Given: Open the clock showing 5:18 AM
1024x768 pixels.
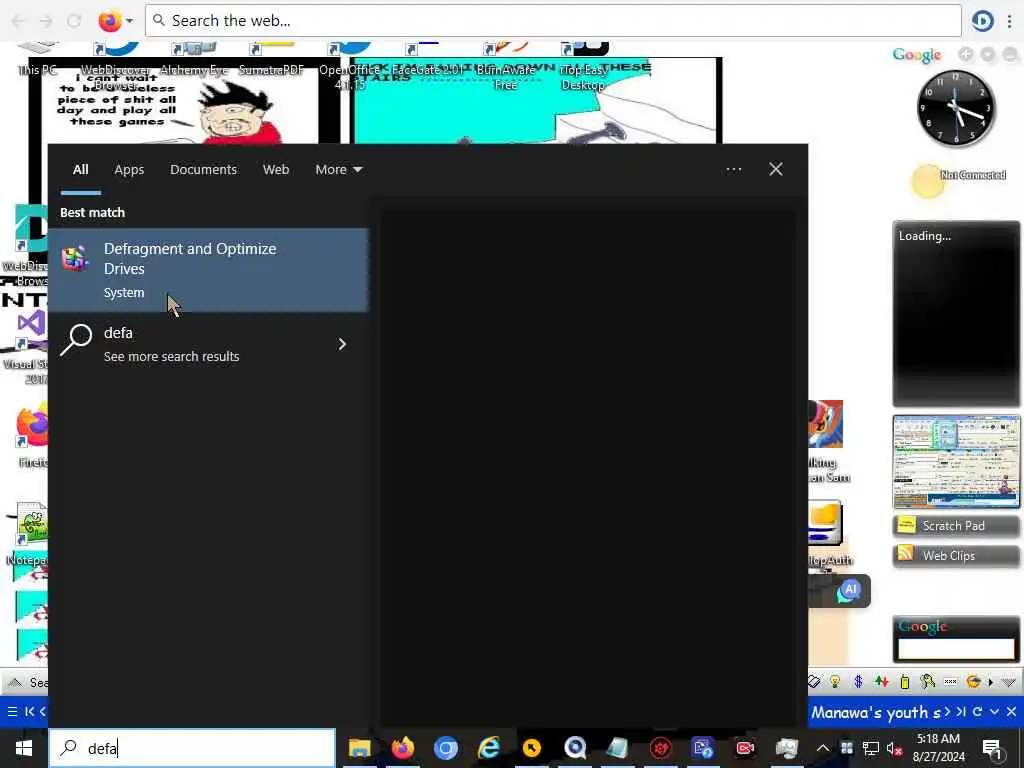Looking at the screenshot, I should [938, 748].
